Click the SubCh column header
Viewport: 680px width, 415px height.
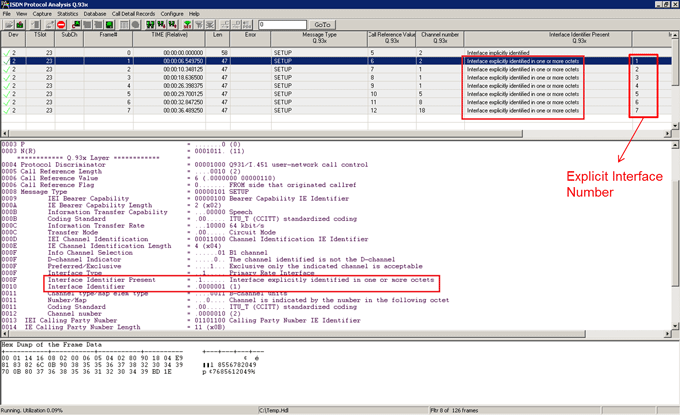69,38
